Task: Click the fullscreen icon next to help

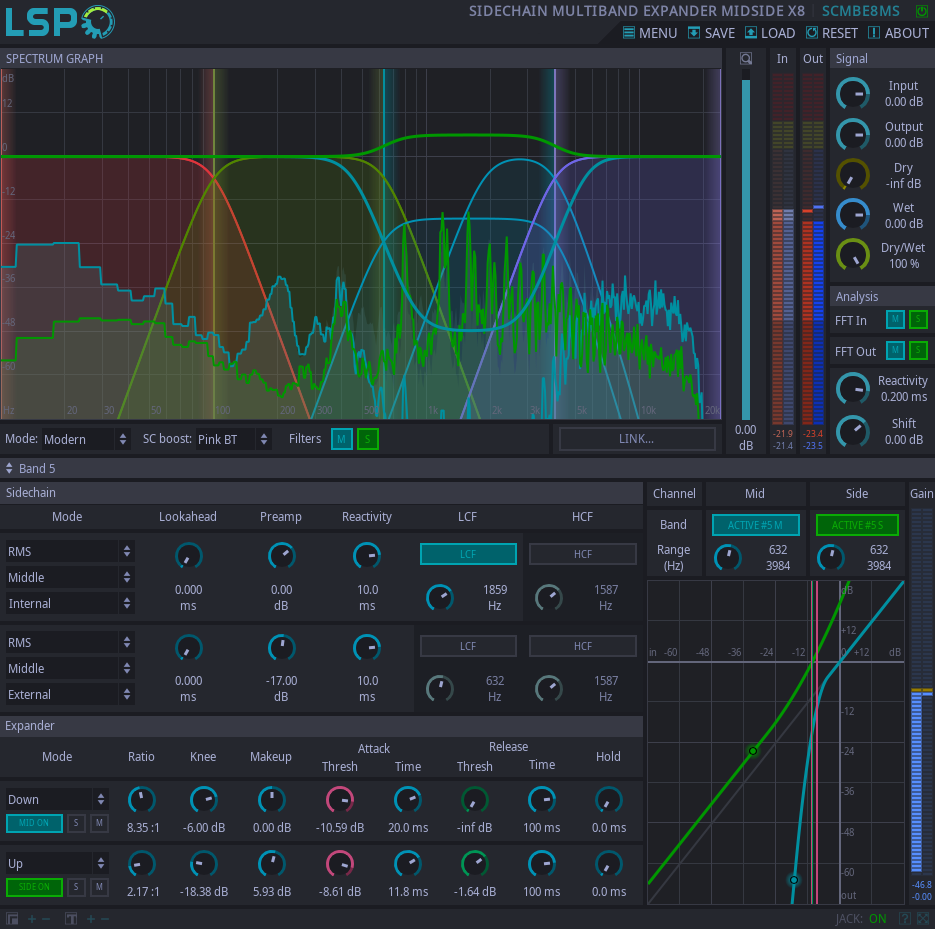Action: coord(922,919)
